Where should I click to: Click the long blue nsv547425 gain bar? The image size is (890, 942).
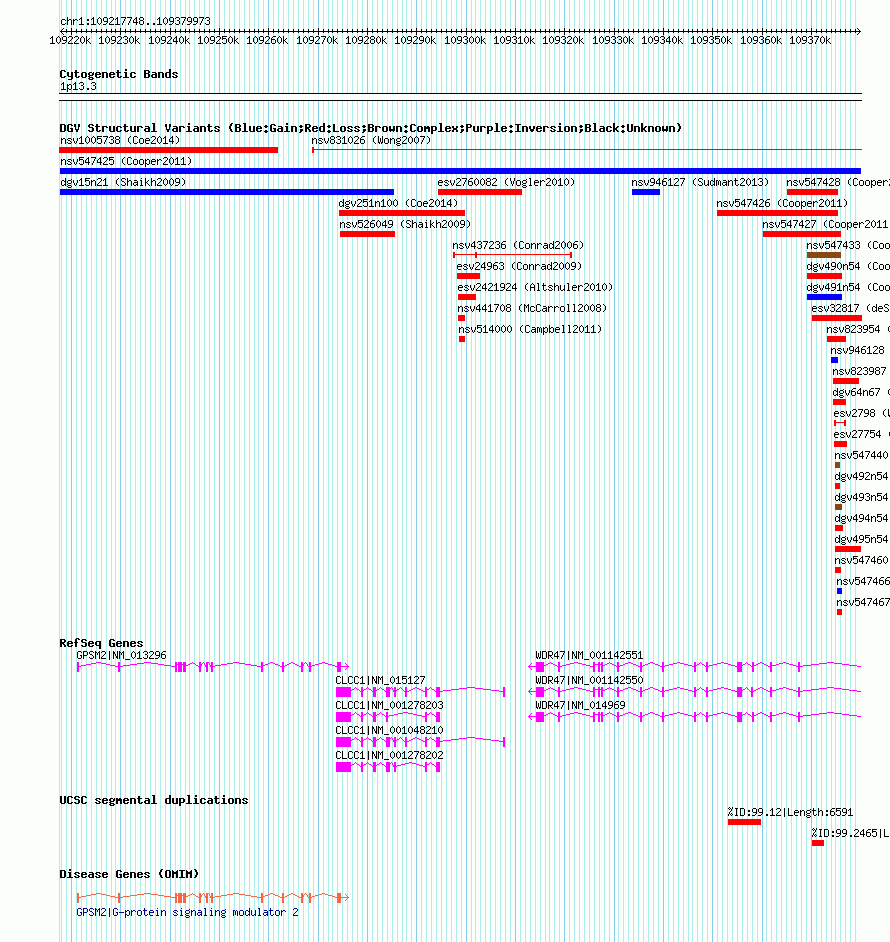[x=460, y=171]
